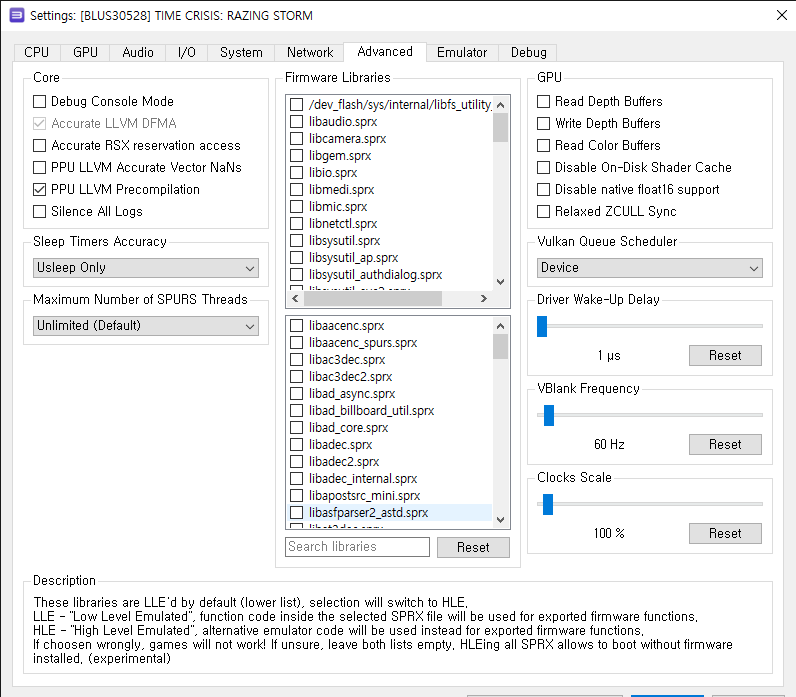The width and height of the screenshot is (796, 697).
Task: Reset the Clocks Scale value
Action: pos(725,533)
